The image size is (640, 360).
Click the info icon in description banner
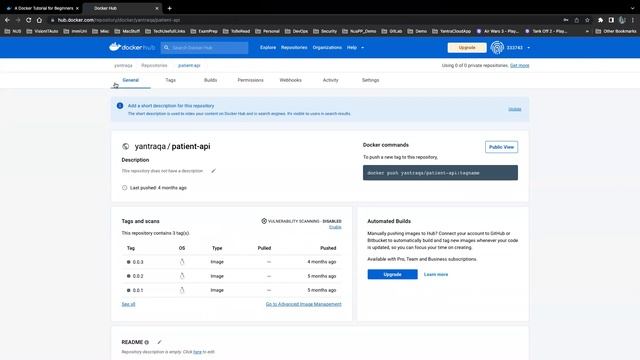click(120, 106)
